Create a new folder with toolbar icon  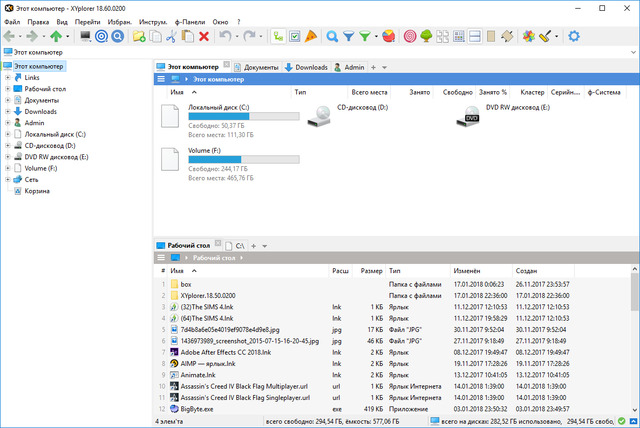(139, 36)
